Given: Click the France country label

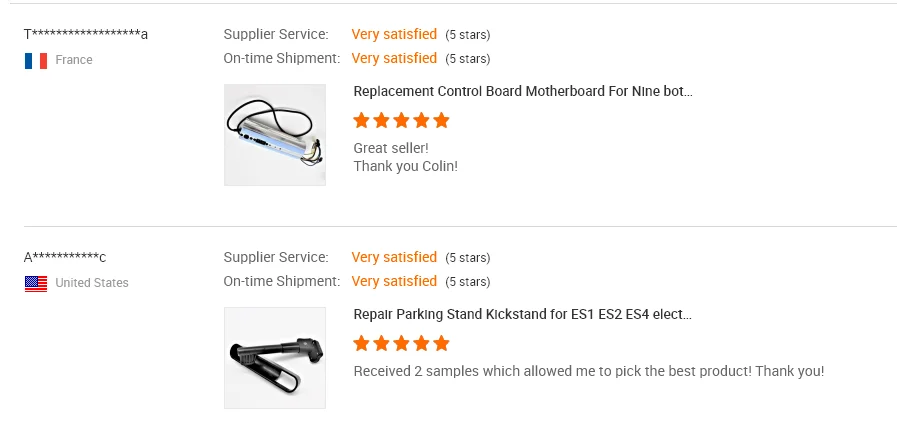Looking at the screenshot, I should click(74, 60).
